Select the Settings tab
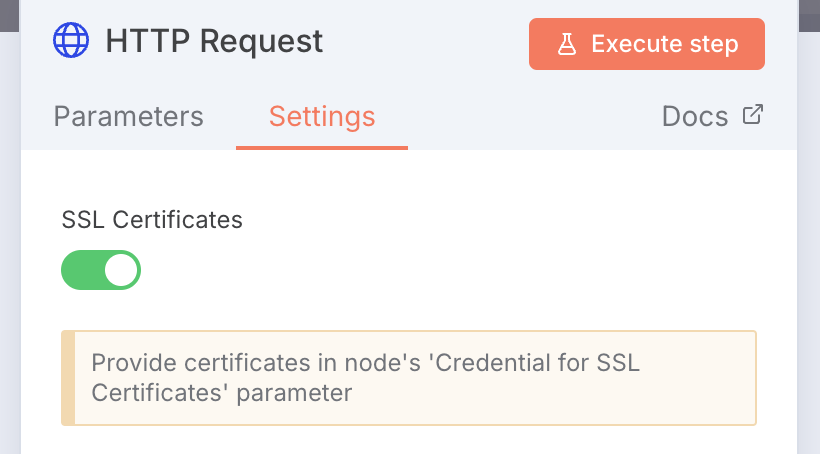The height and width of the screenshot is (454, 820). (322, 116)
